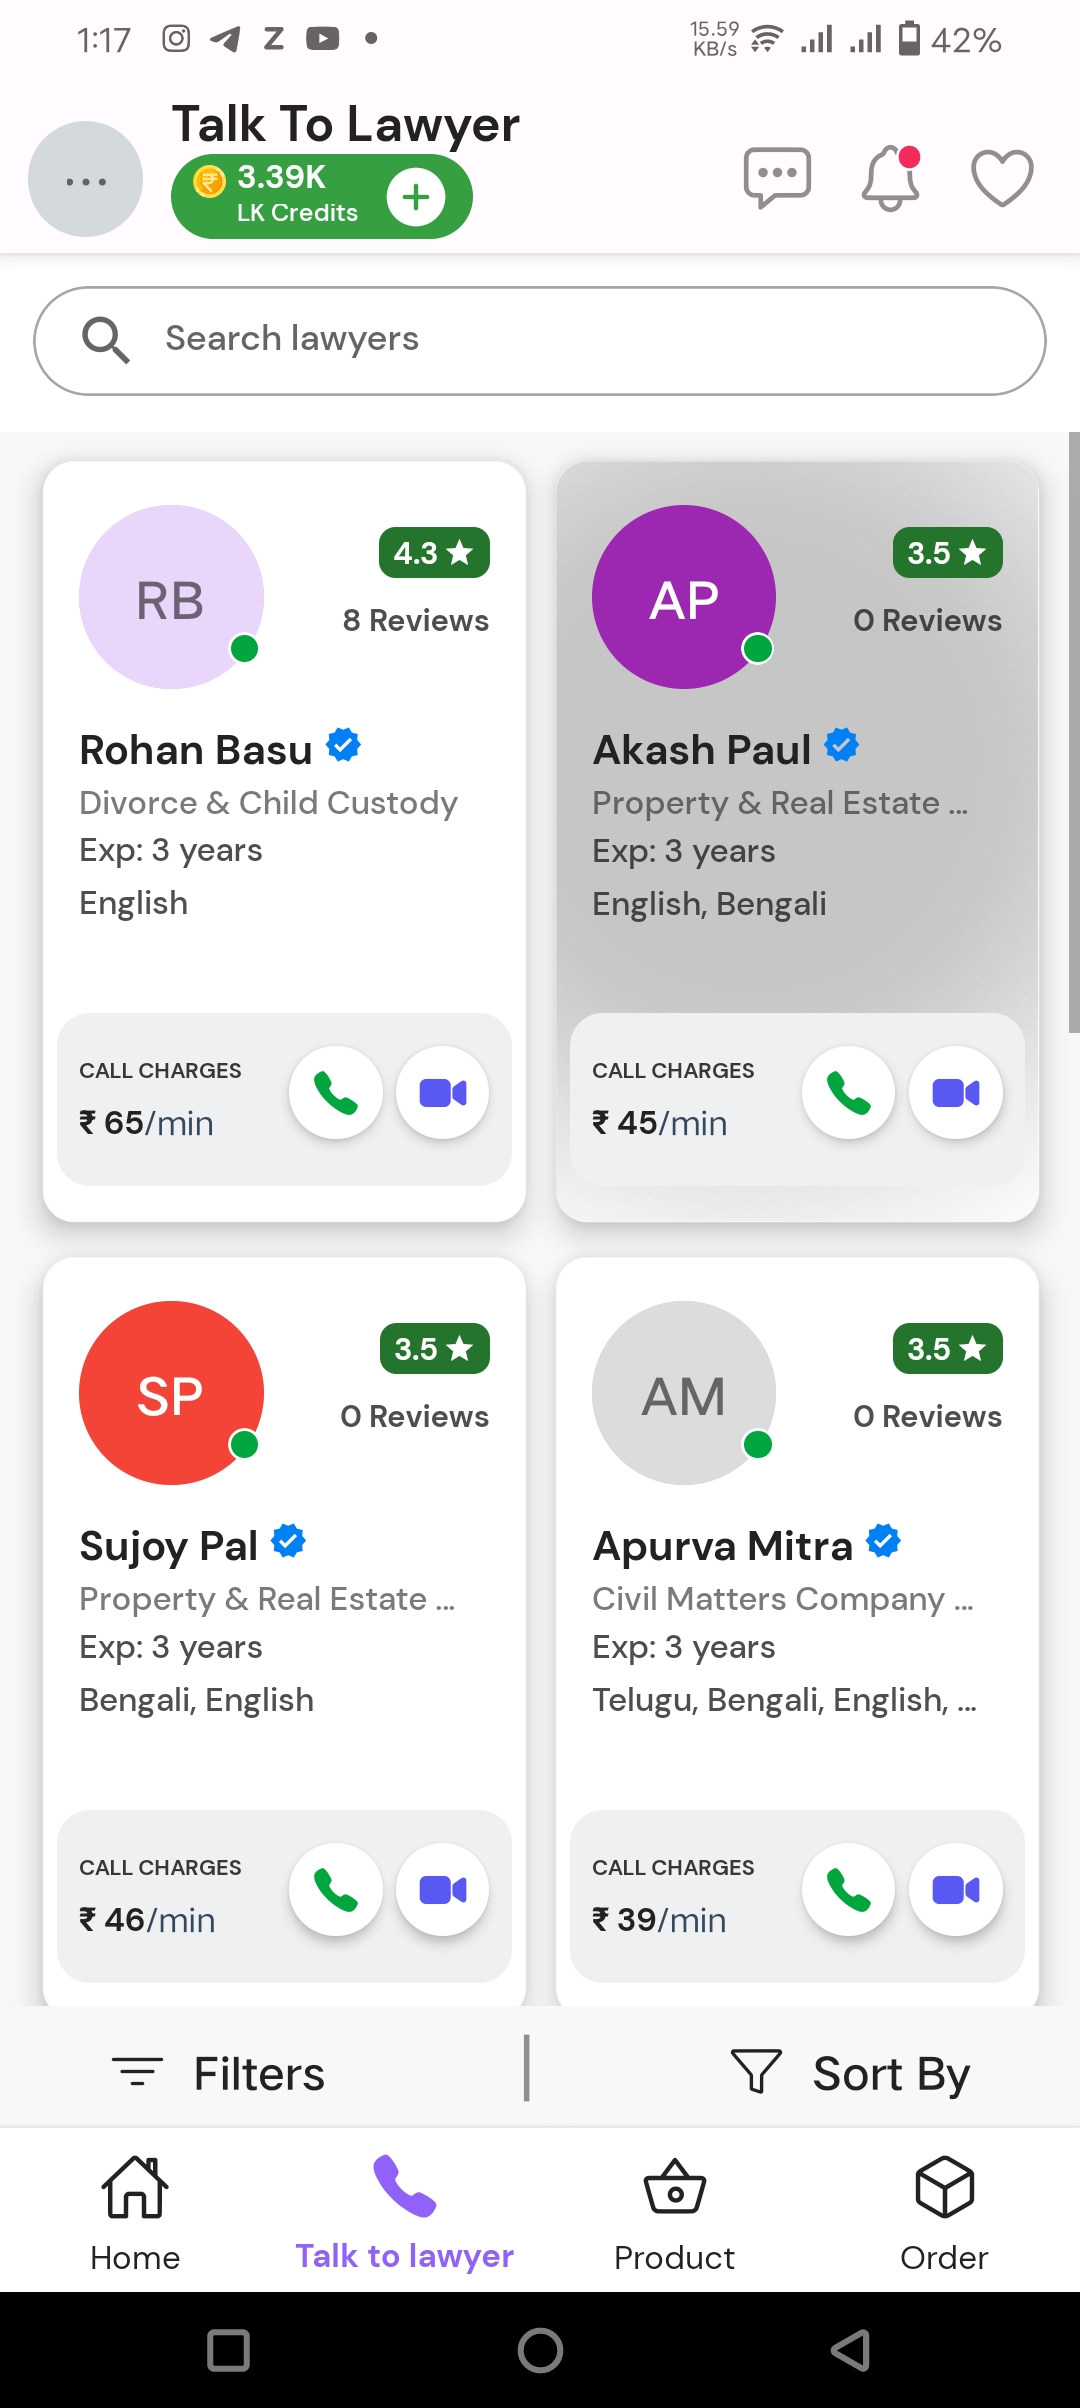
Task: Start voice call with Akash Paul
Action: point(849,1093)
